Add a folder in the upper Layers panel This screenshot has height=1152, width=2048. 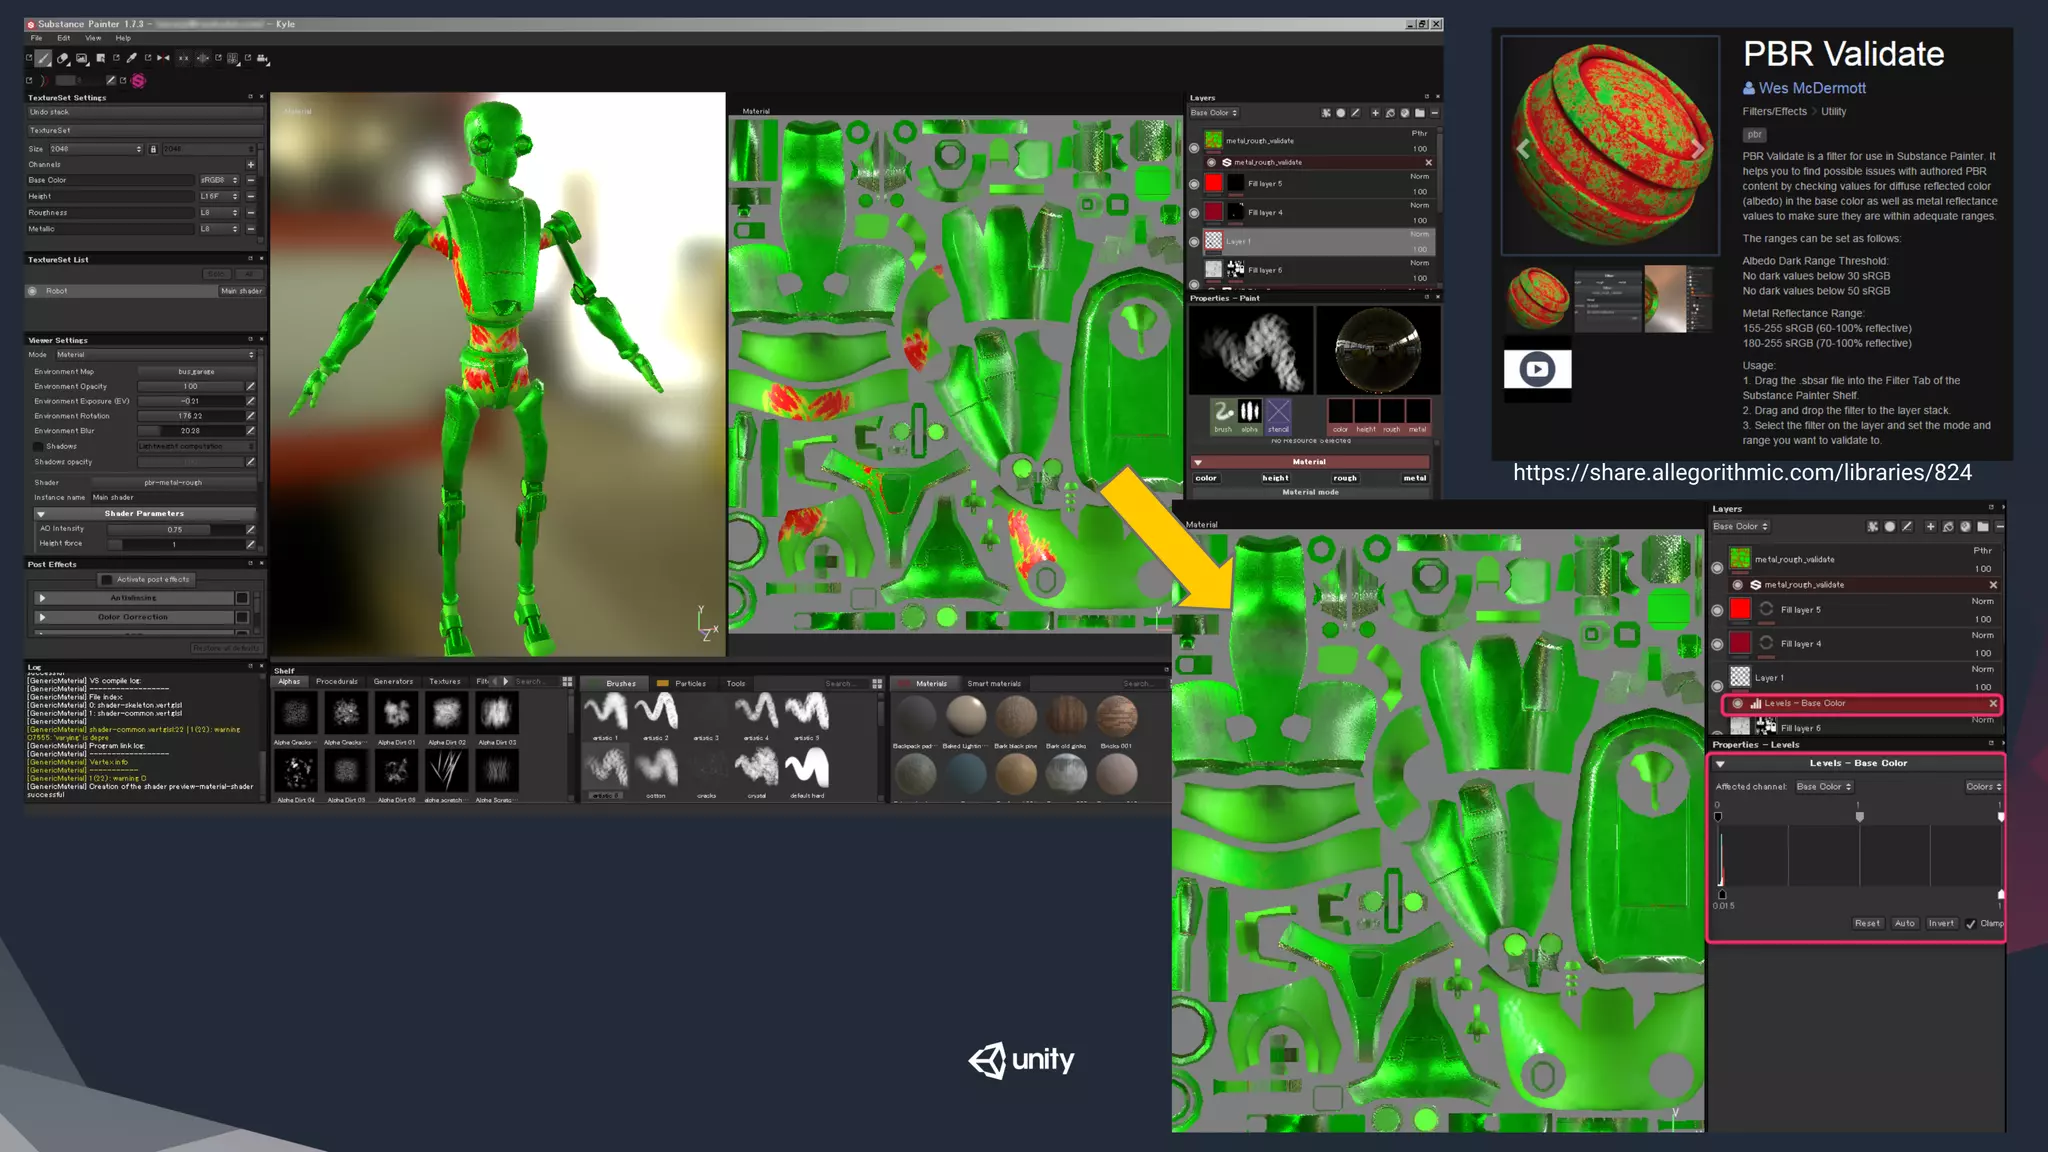coord(1420,113)
